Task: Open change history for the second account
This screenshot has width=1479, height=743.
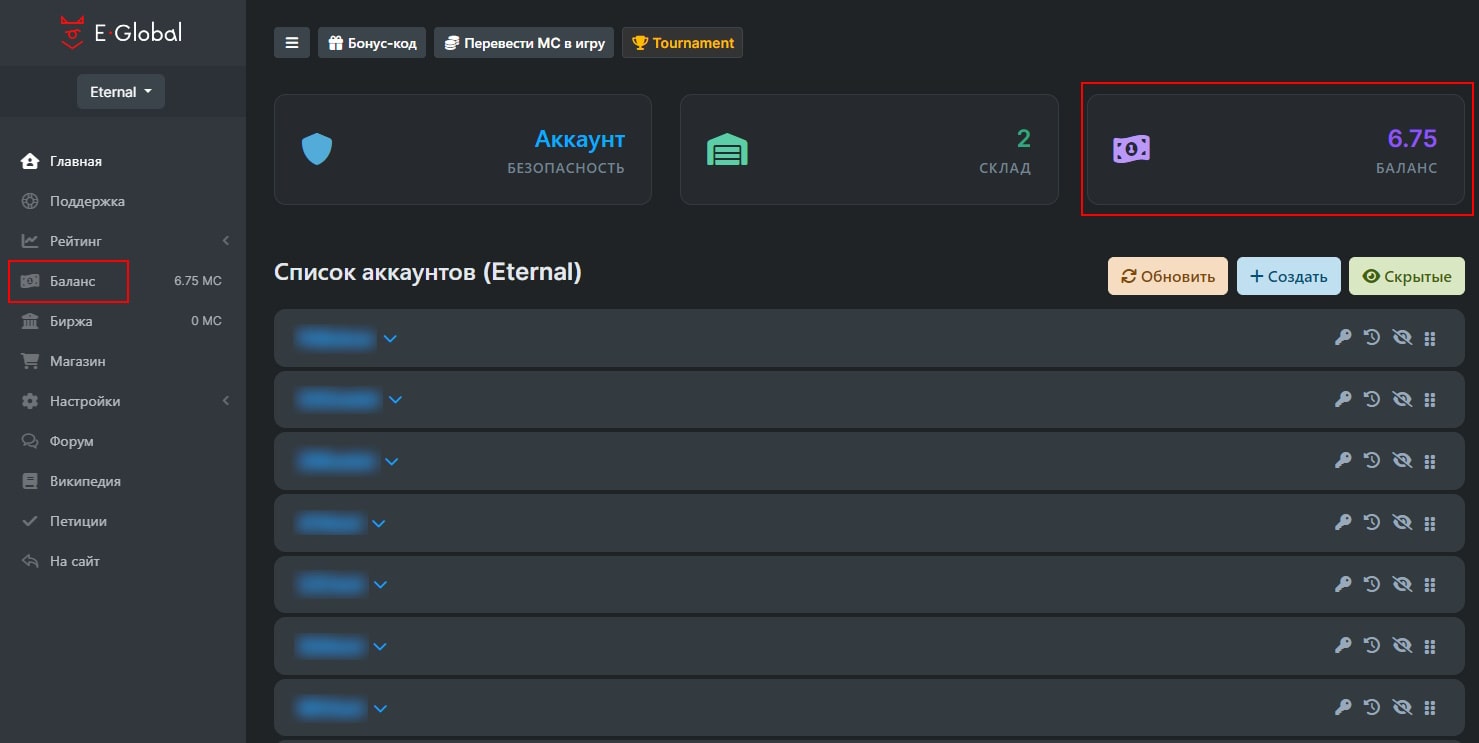Action: 1371,398
